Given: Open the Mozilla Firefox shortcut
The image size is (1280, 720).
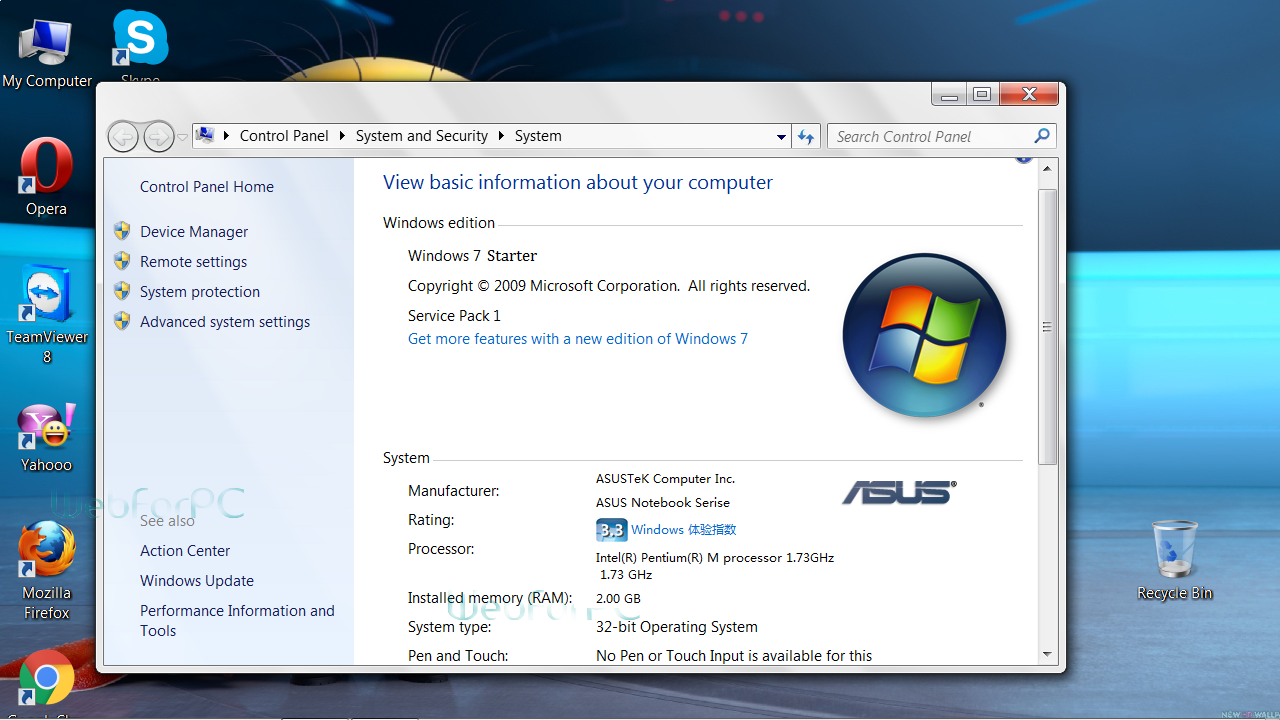Looking at the screenshot, I should pos(46,570).
